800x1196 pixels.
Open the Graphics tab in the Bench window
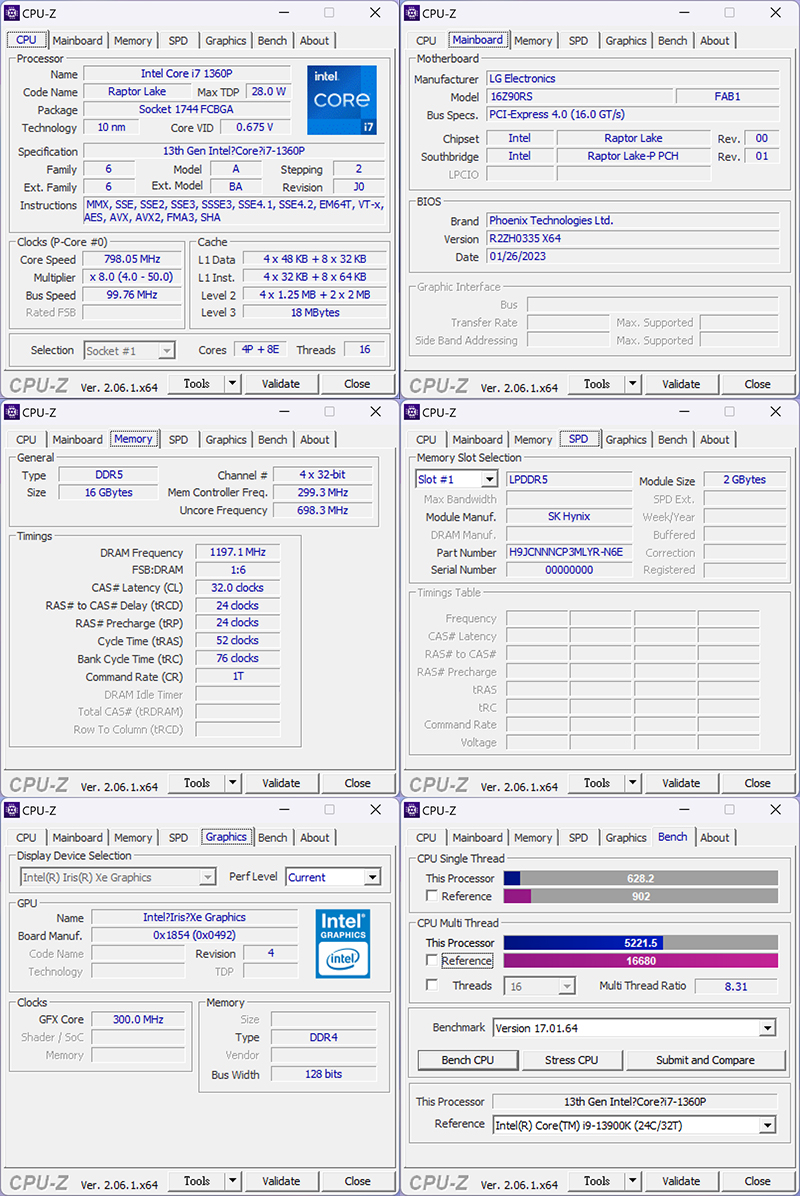626,838
